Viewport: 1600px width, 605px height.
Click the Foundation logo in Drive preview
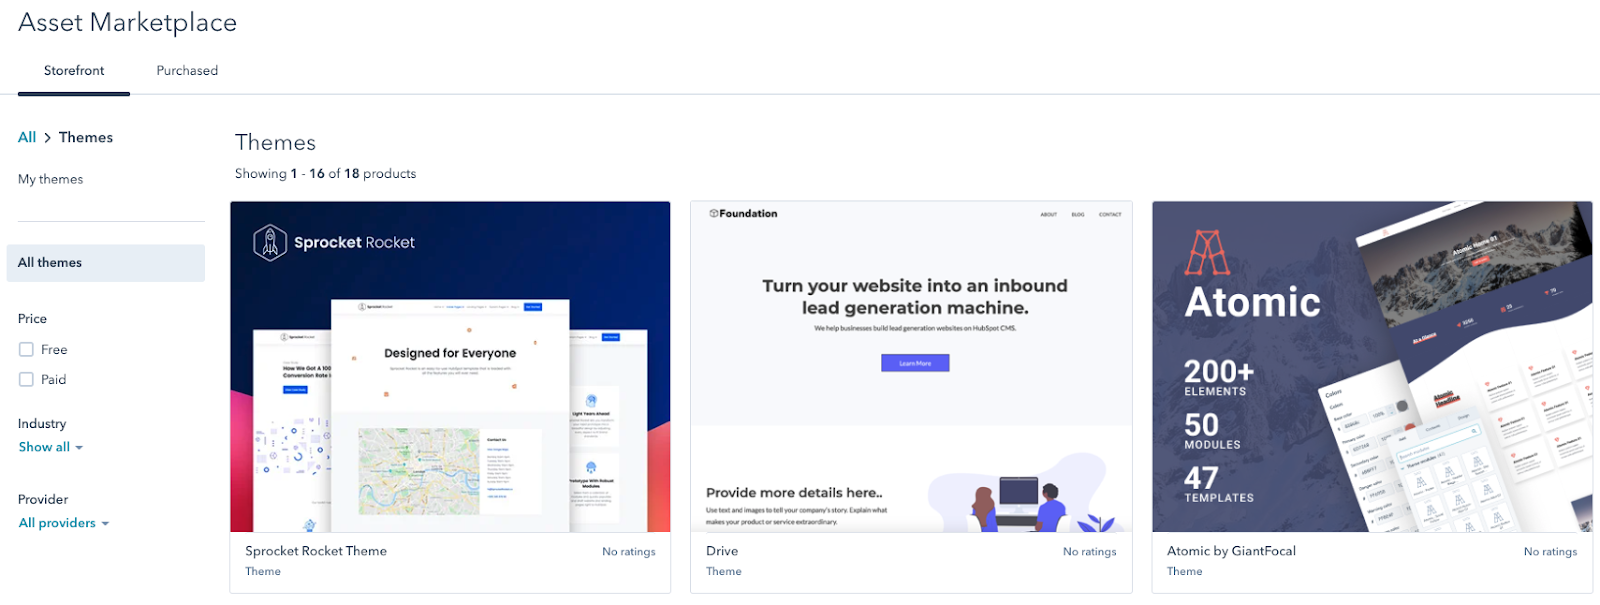743,213
